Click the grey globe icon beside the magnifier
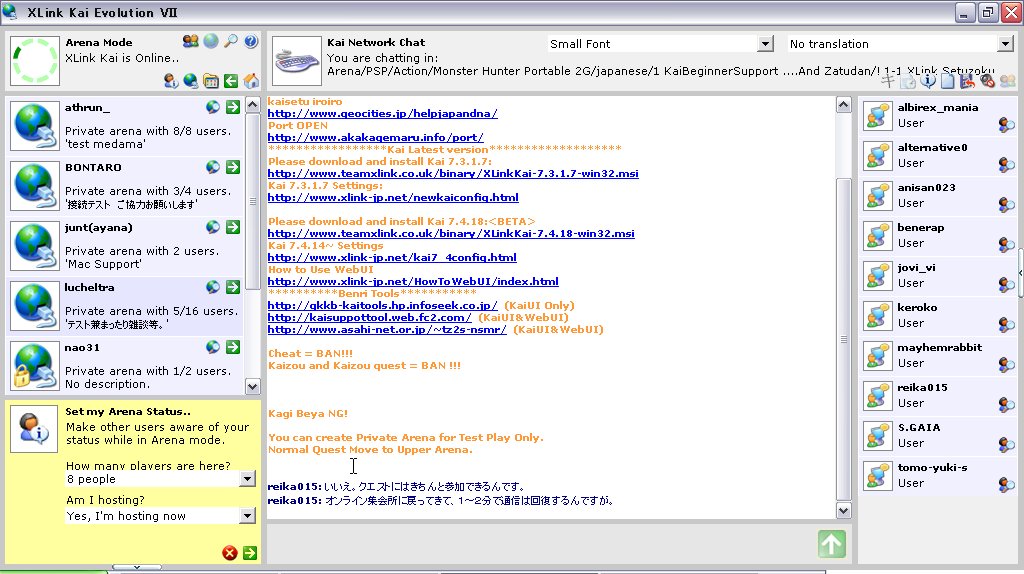Screen dimensions: 1024x574 coord(211,41)
